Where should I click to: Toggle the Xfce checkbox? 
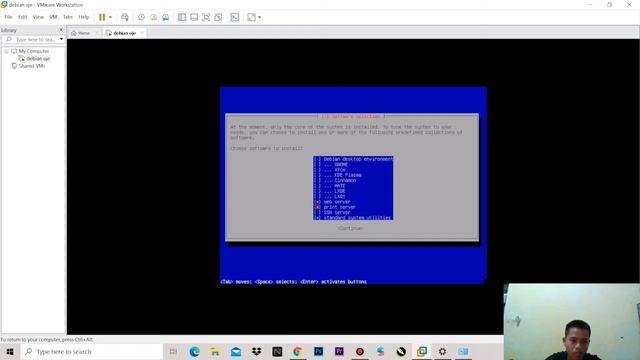click(317, 169)
